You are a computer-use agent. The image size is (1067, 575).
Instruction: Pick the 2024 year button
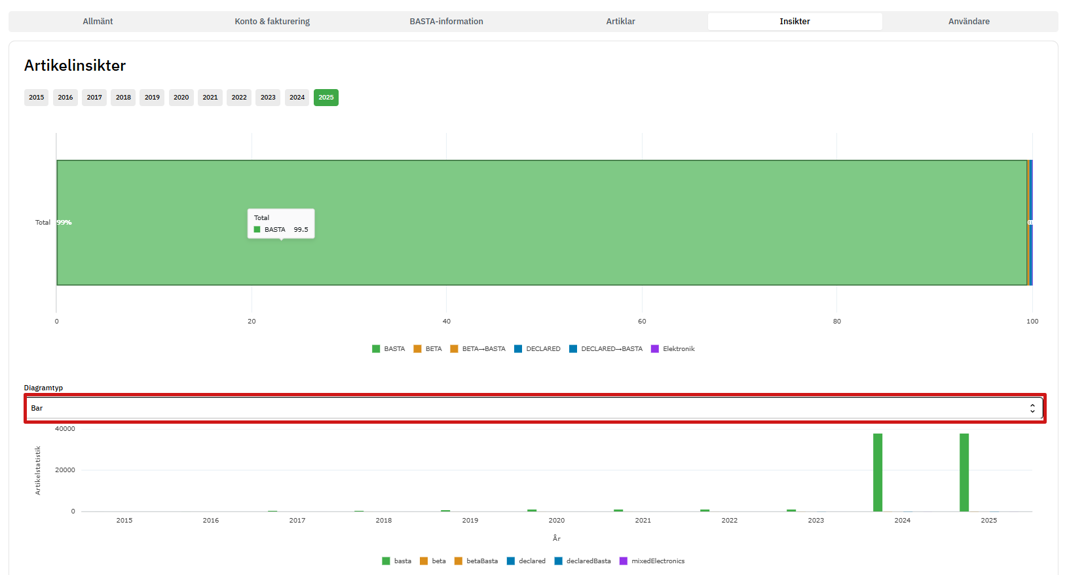point(297,97)
